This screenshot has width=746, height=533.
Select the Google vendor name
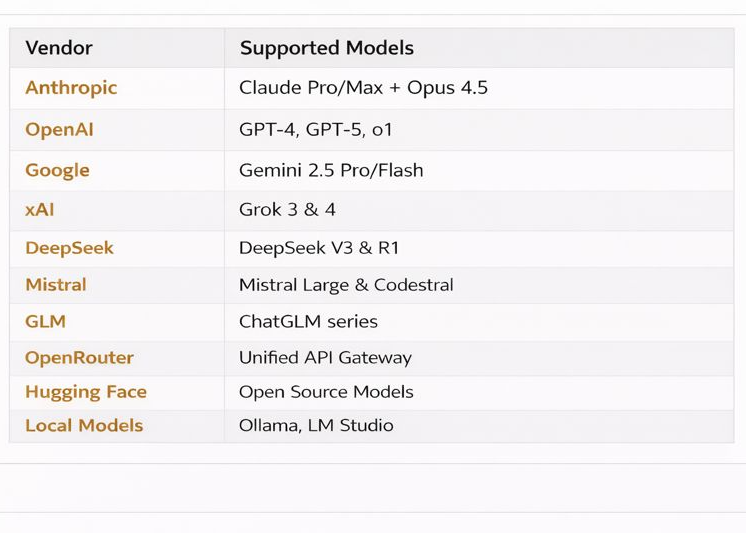coord(57,170)
